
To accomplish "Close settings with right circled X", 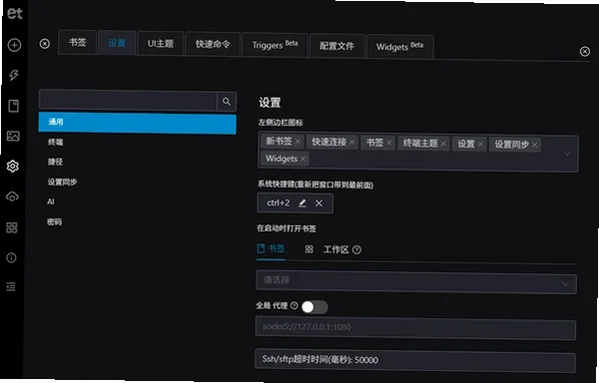I will [584, 51].
